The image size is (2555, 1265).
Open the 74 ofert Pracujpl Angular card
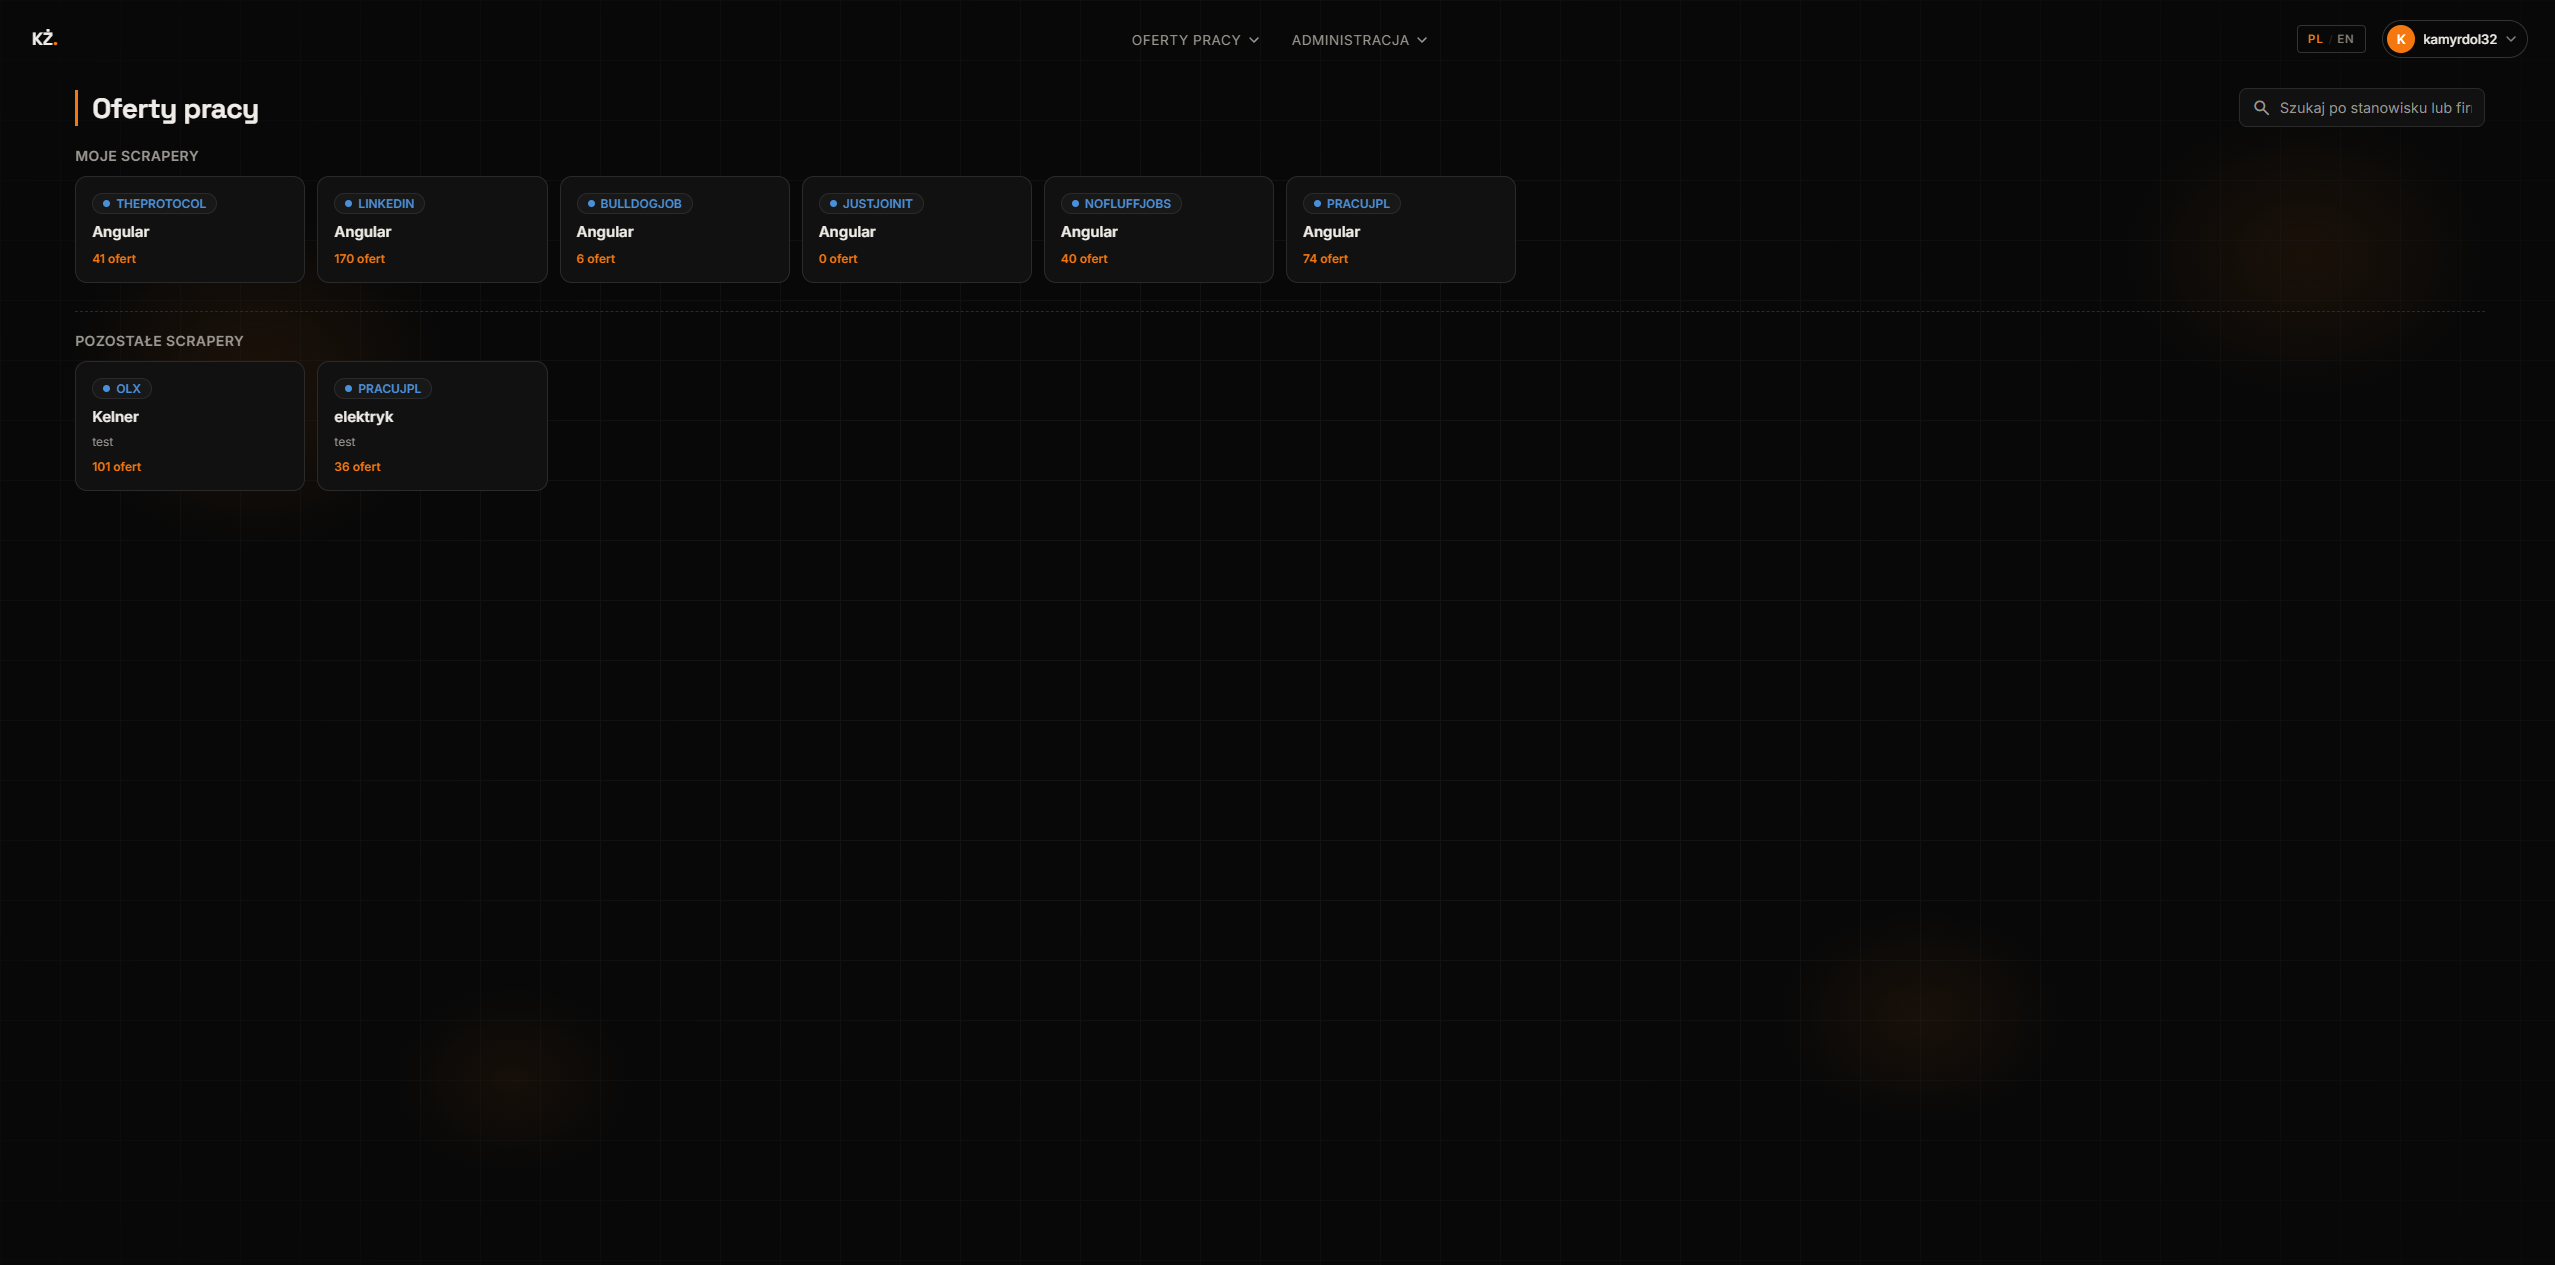pos(1400,230)
